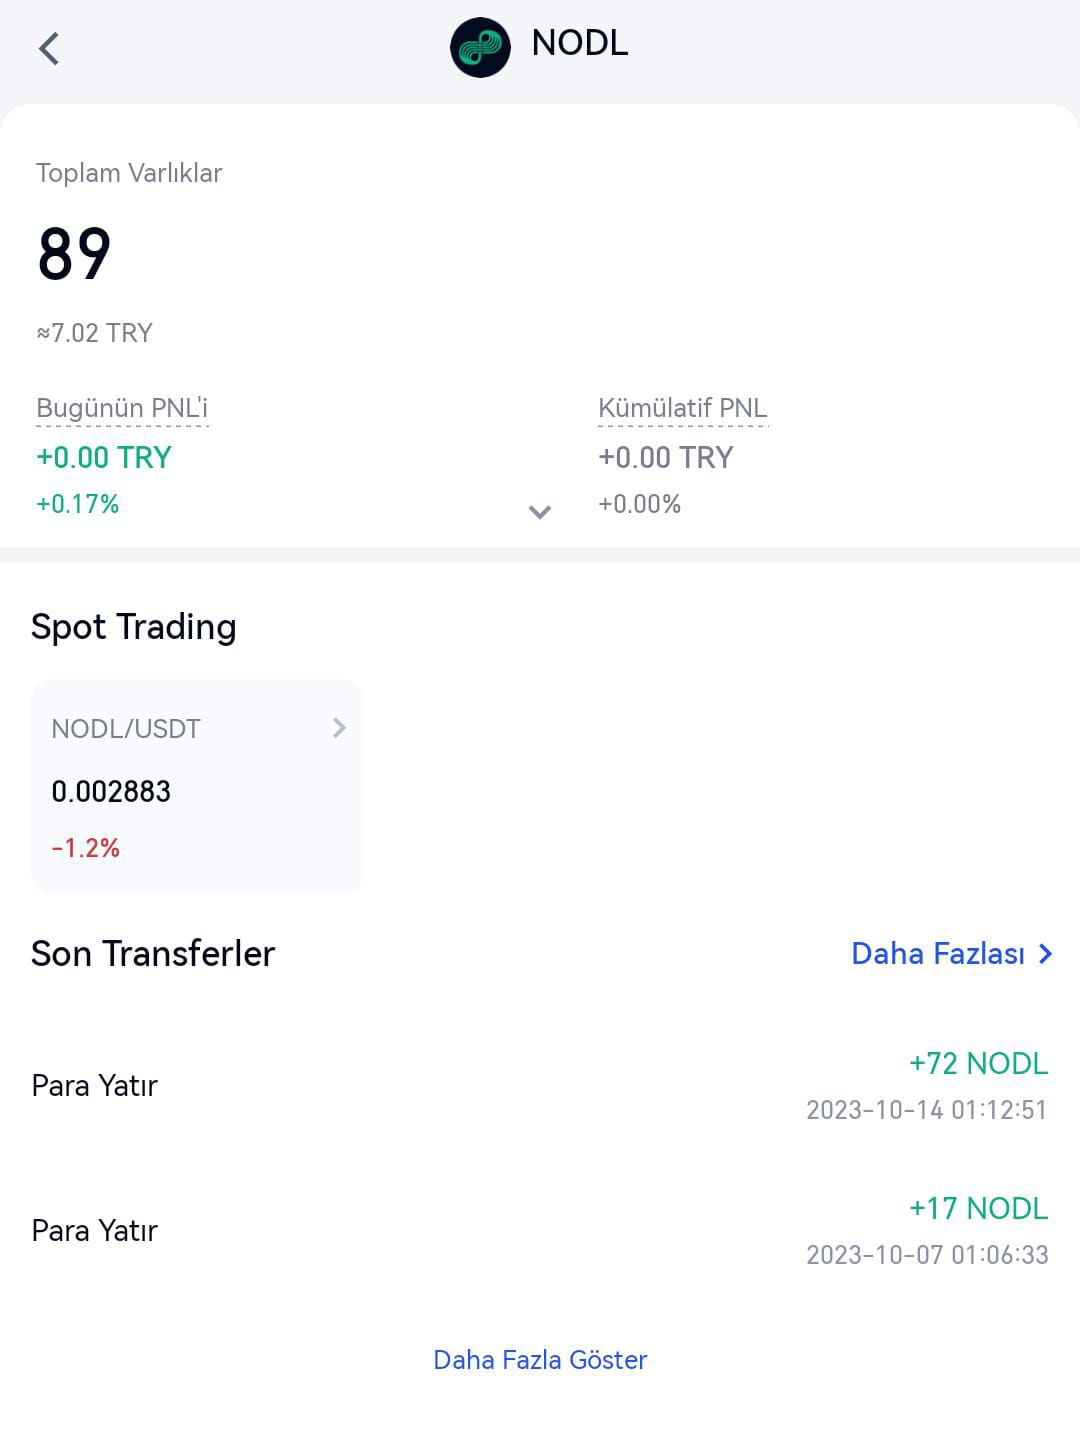Tap the Bugünün PNL'i label
This screenshot has height=1432, width=1080.
pos(122,408)
